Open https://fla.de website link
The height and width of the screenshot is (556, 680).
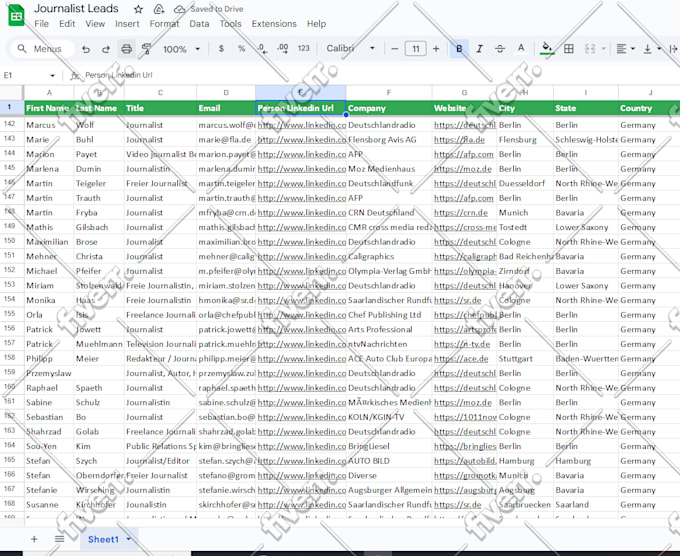tap(459, 140)
